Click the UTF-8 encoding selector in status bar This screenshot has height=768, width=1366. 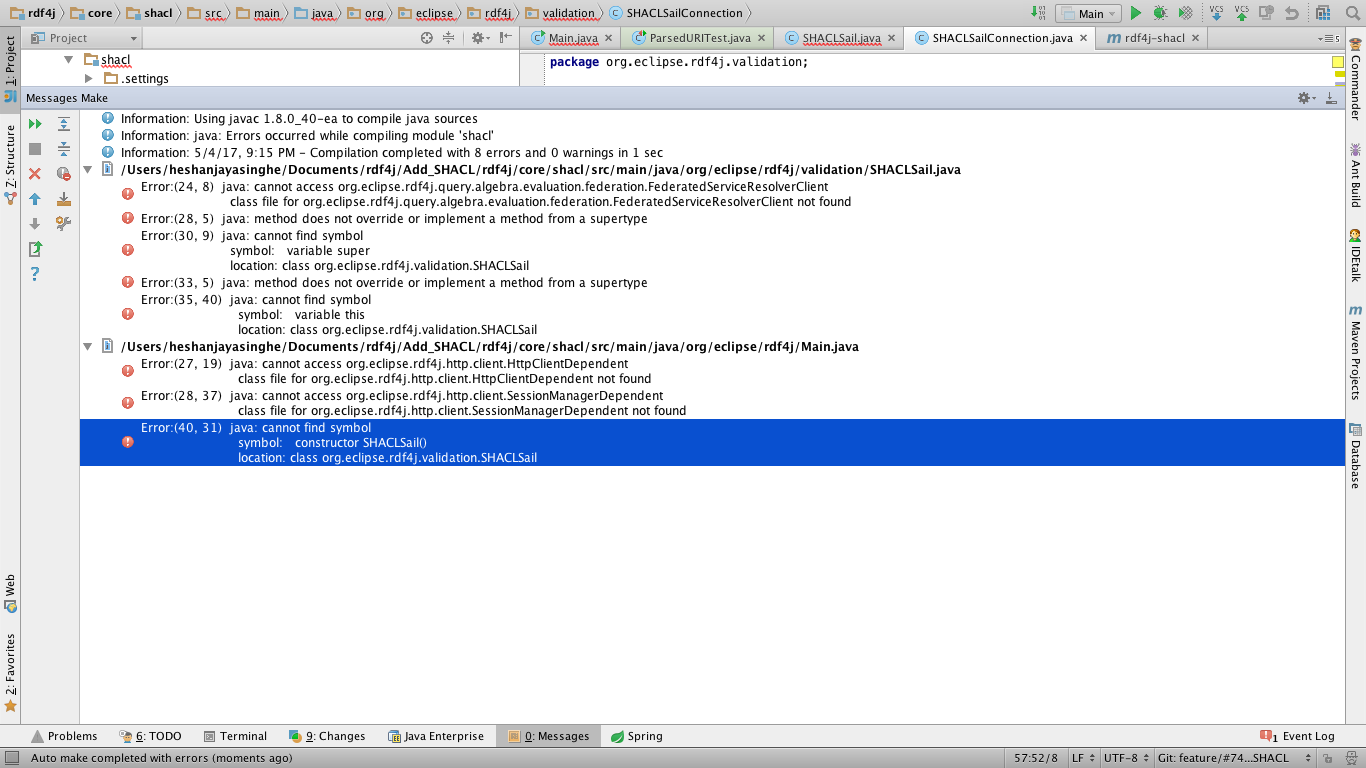point(1125,758)
